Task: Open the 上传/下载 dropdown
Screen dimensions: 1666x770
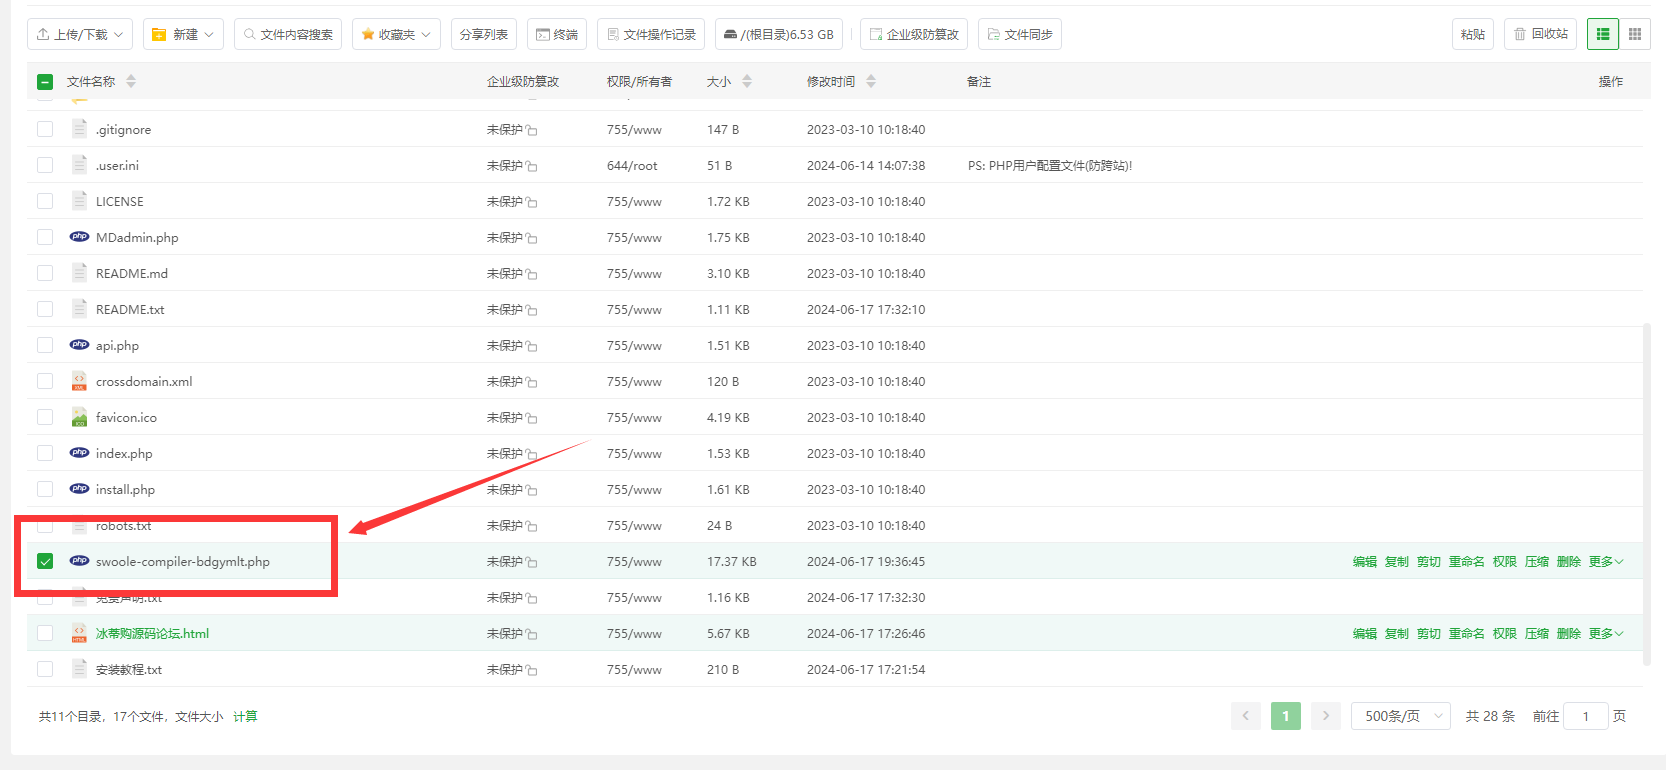Action: click(80, 34)
